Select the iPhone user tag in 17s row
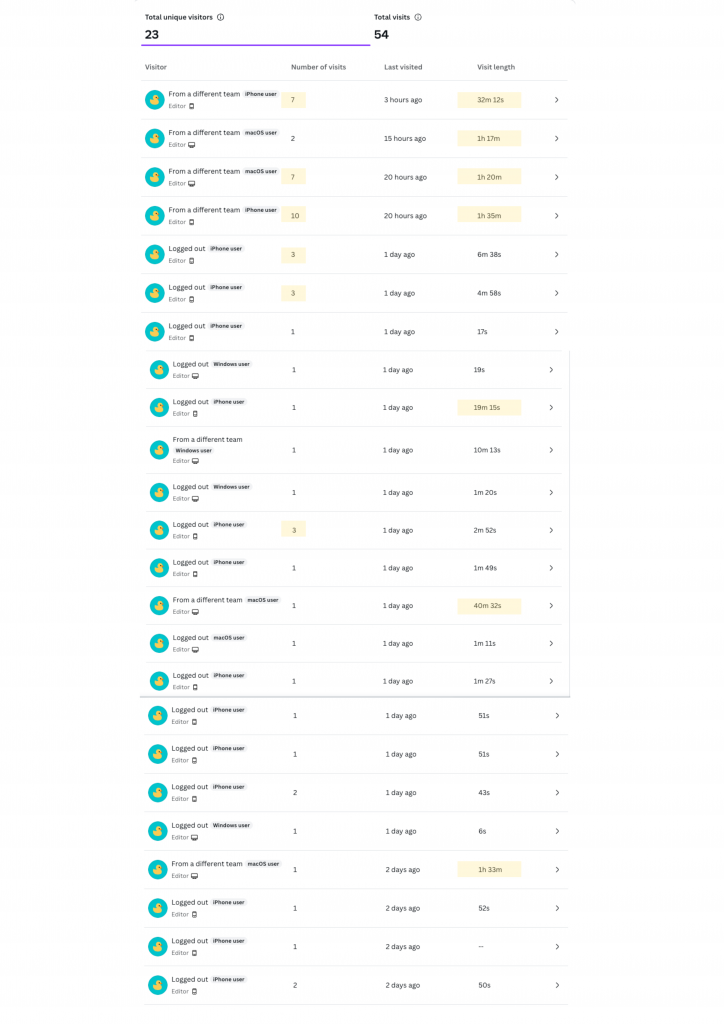 pyautogui.click(x=226, y=326)
